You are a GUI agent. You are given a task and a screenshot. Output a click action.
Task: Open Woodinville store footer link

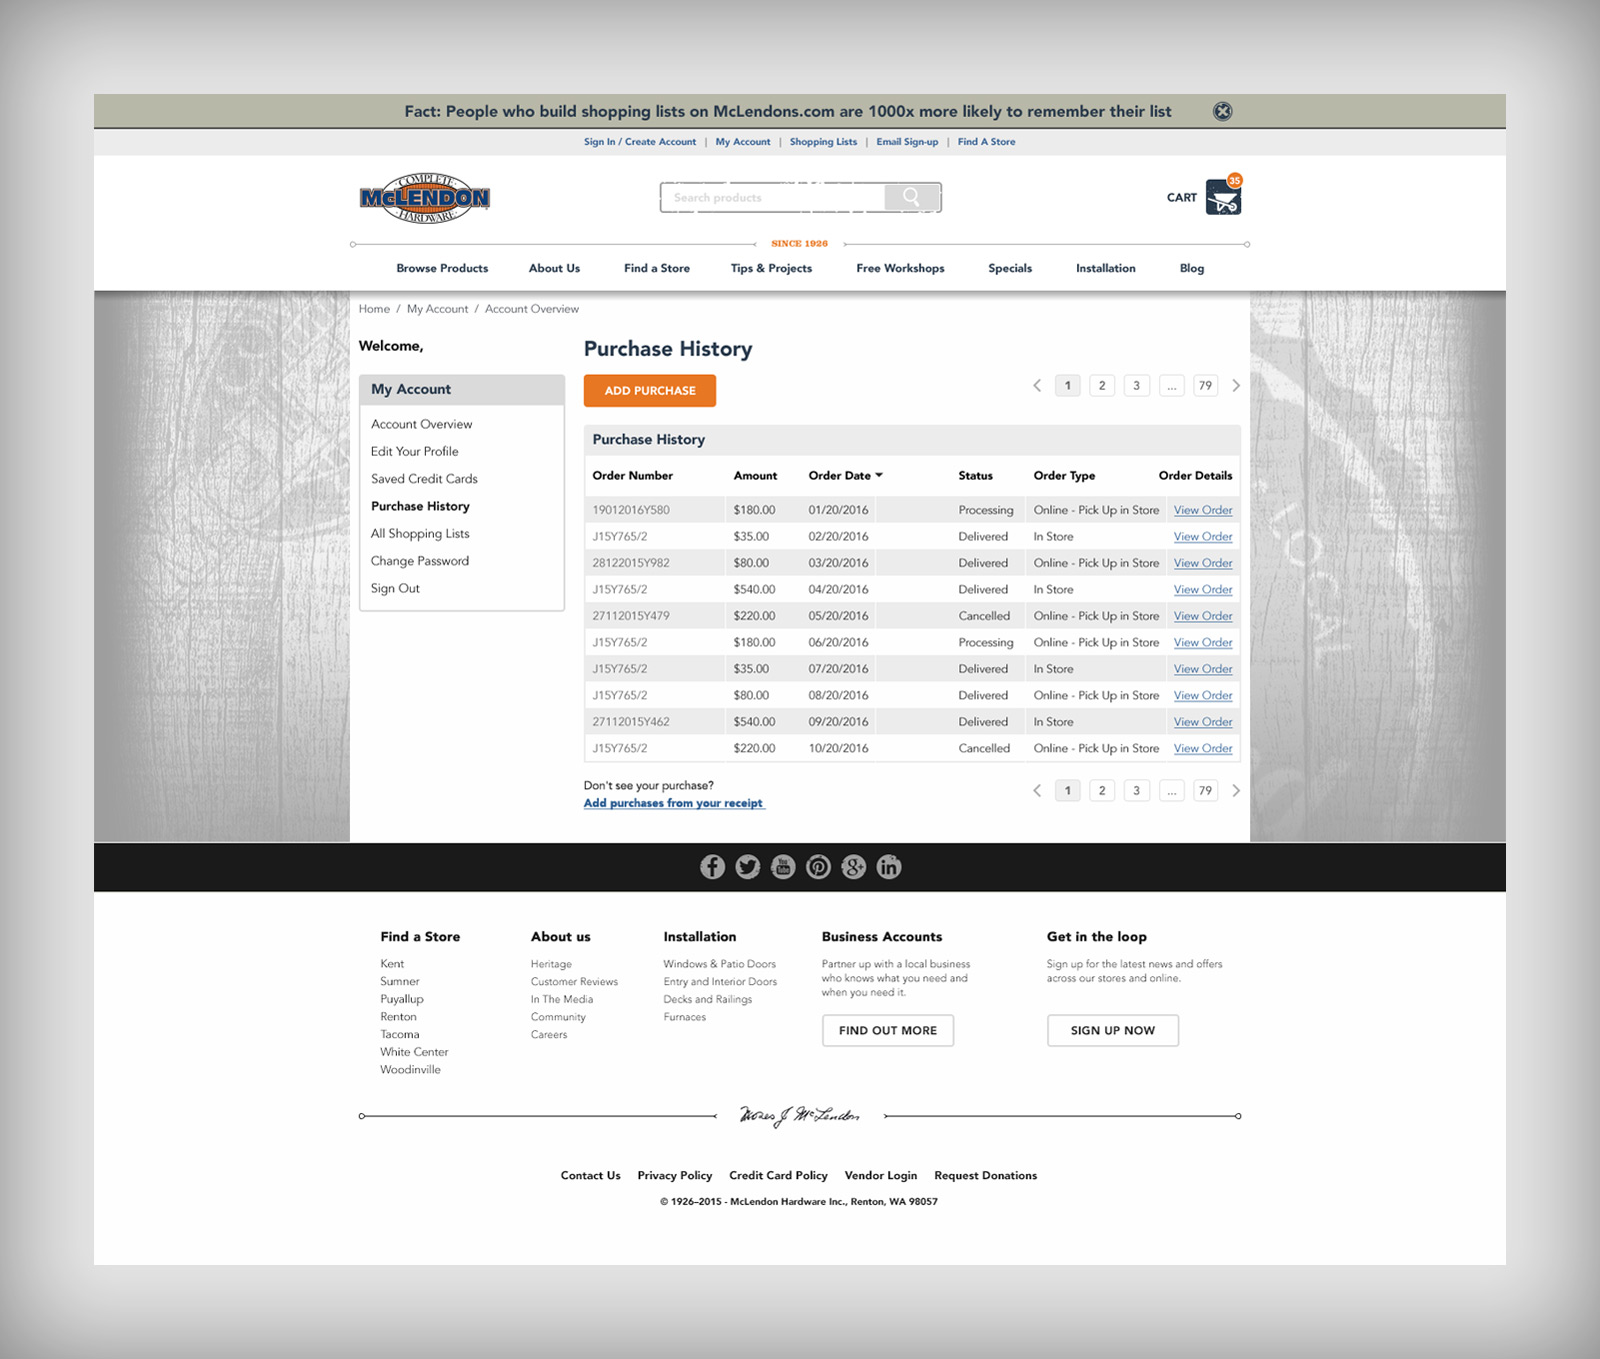(x=410, y=1070)
